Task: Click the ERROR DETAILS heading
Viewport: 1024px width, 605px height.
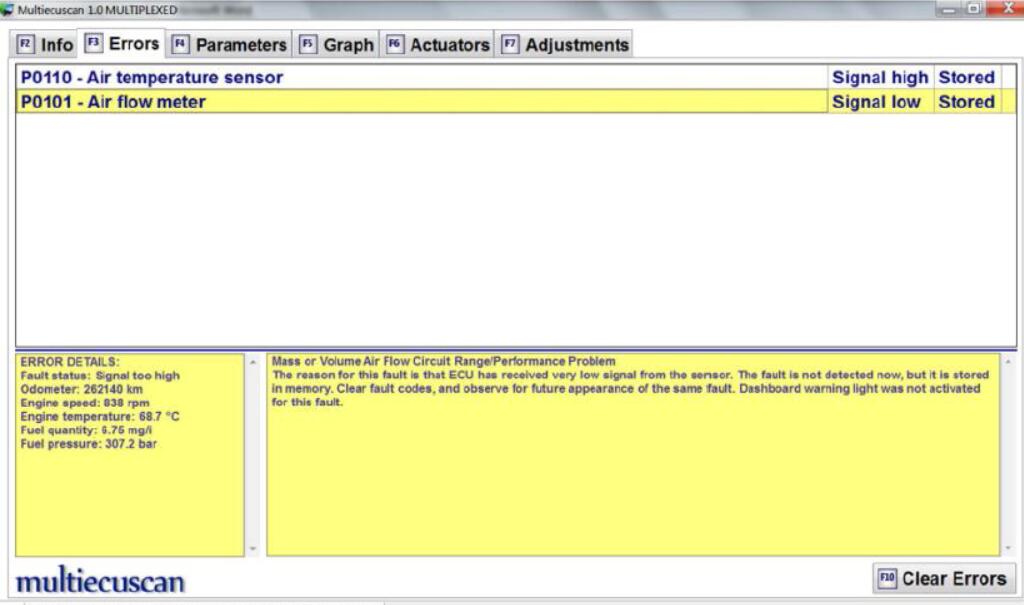Action: pos(70,362)
